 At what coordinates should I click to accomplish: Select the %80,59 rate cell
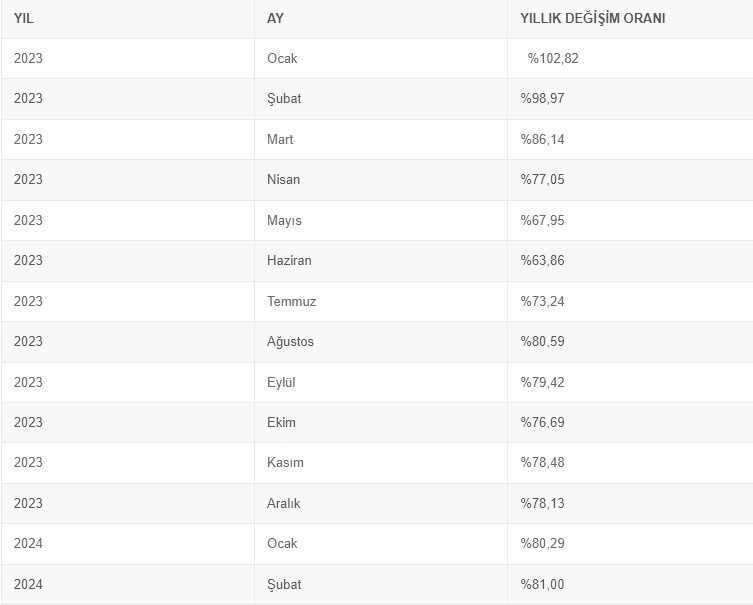click(542, 341)
